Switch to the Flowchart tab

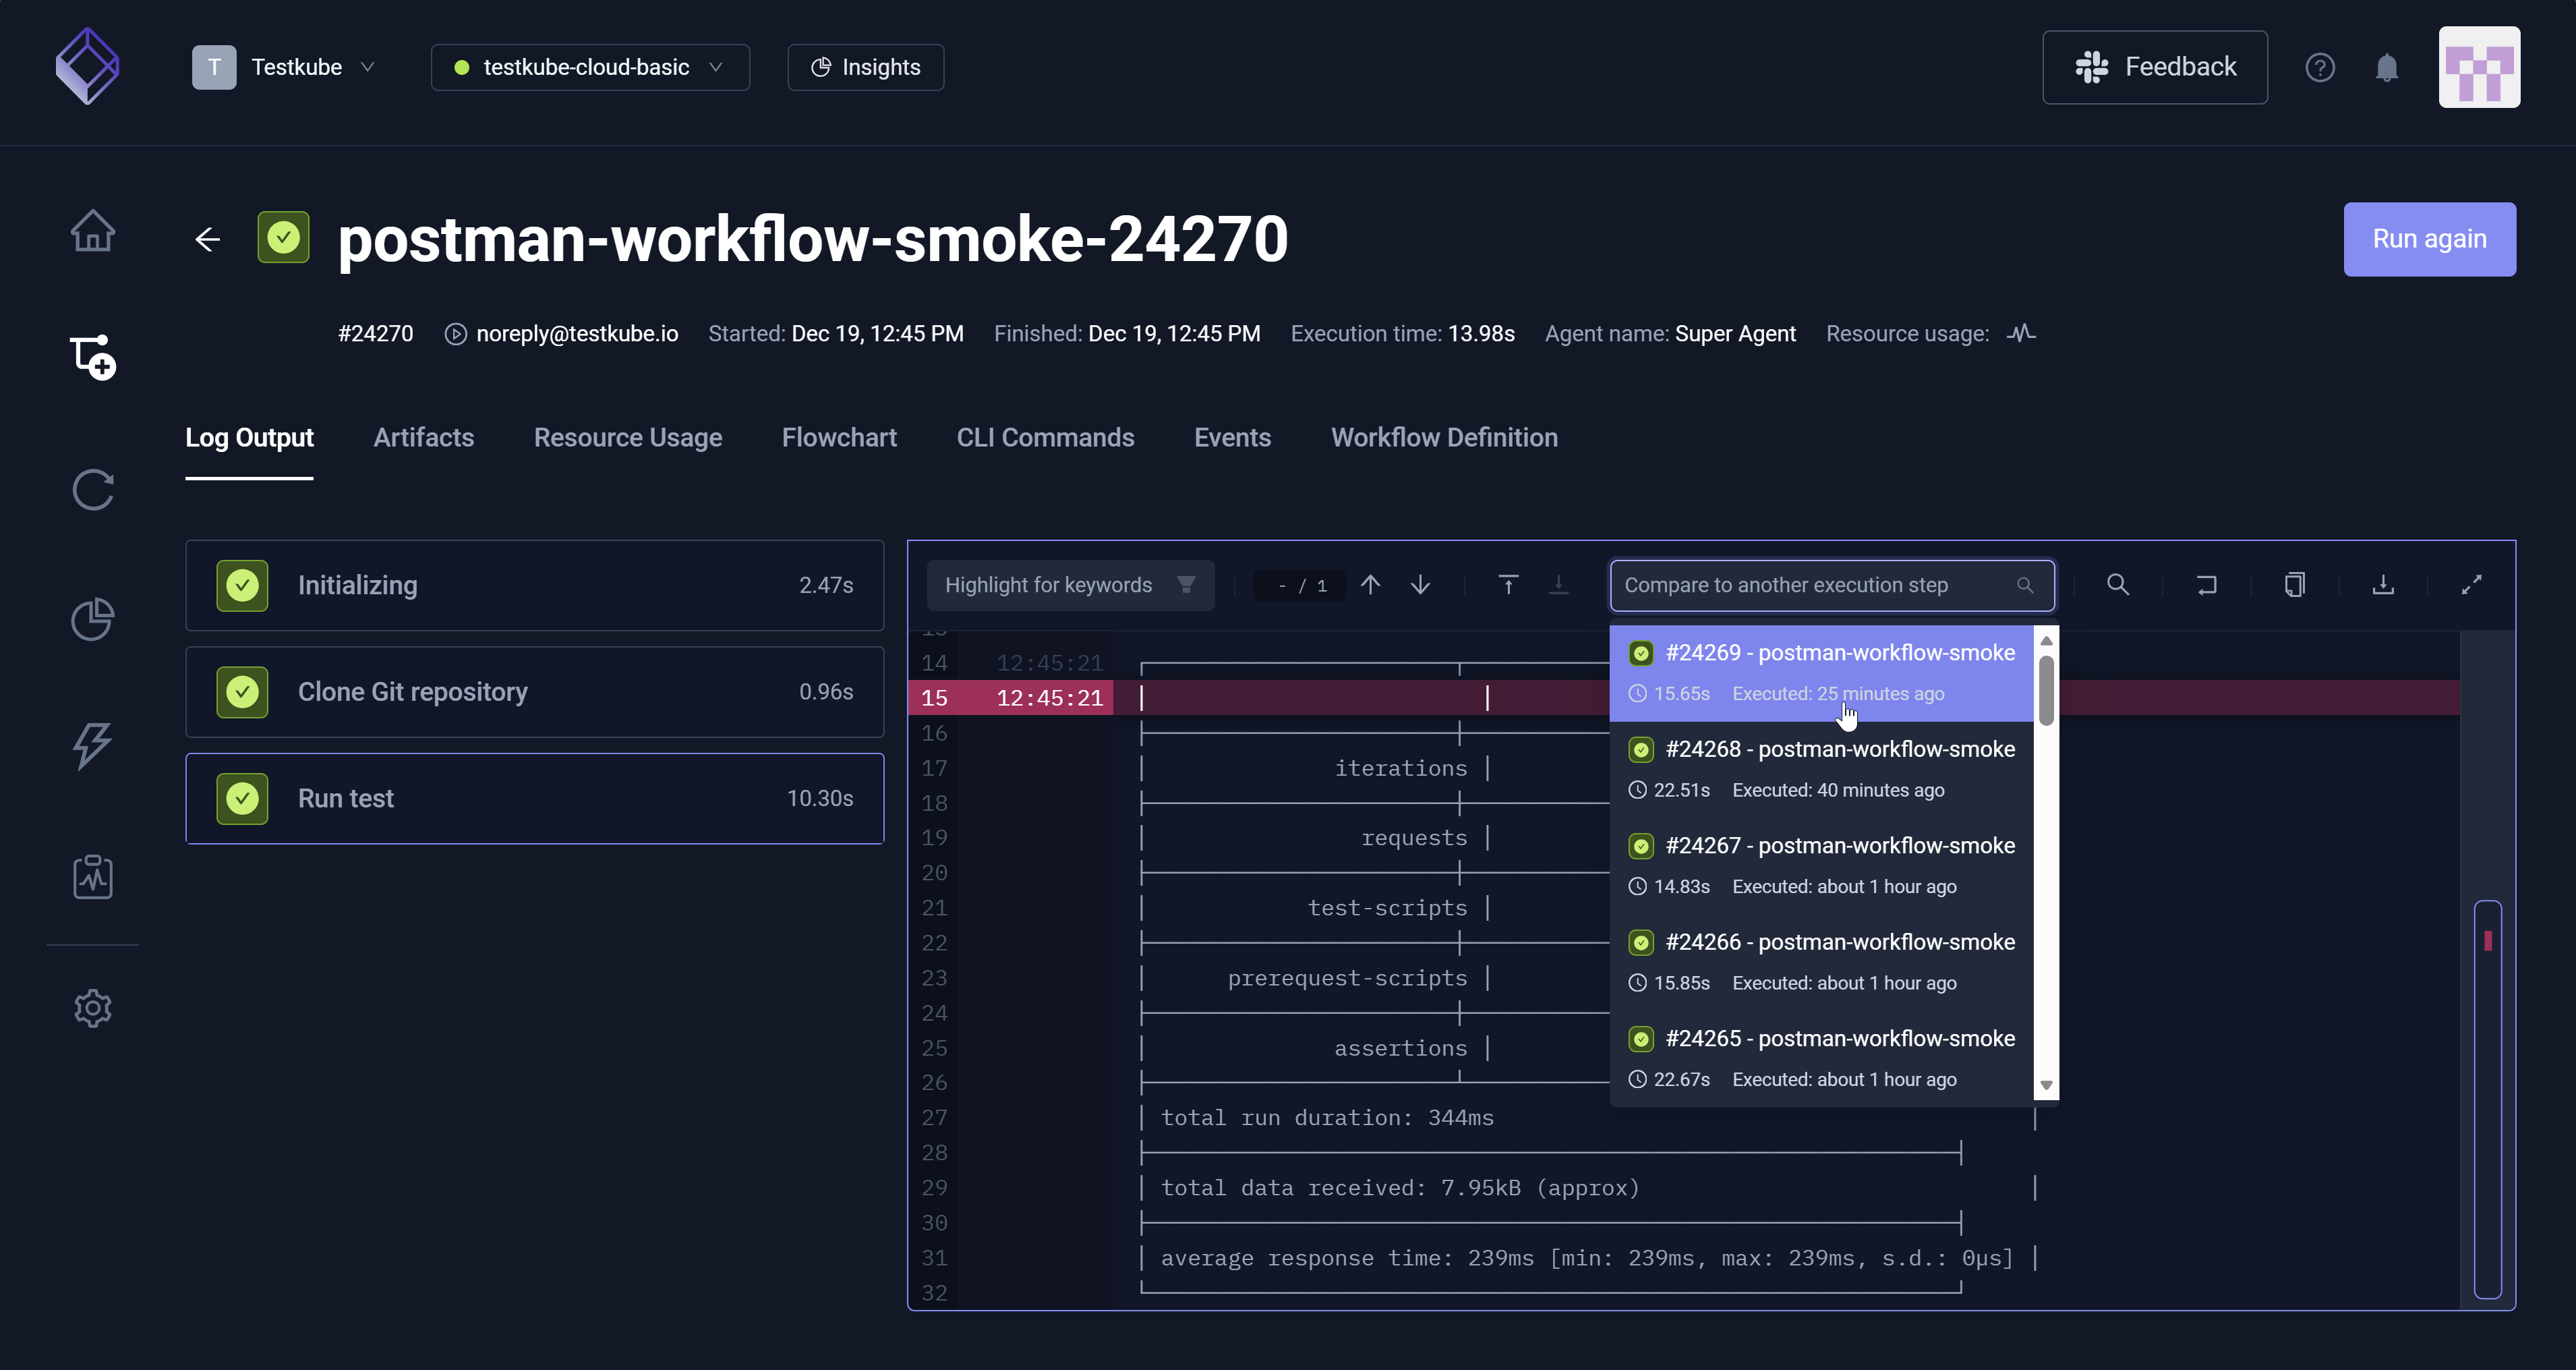tap(838, 438)
